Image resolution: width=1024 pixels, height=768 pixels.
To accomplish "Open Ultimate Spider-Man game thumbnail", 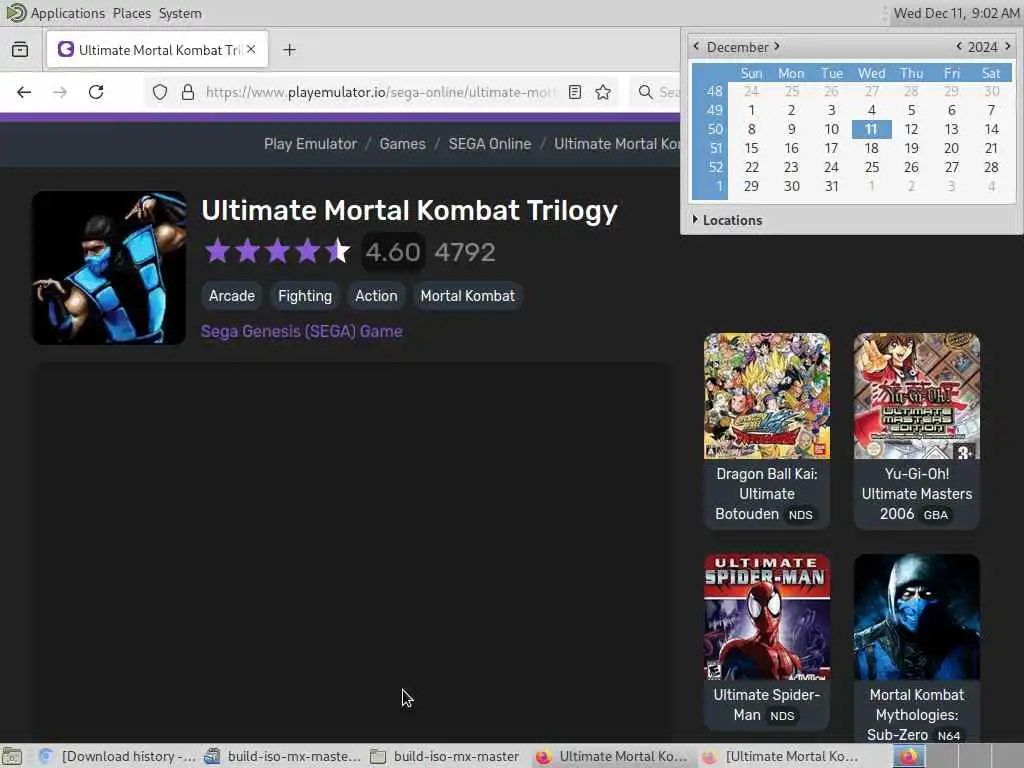I will point(767,617).
